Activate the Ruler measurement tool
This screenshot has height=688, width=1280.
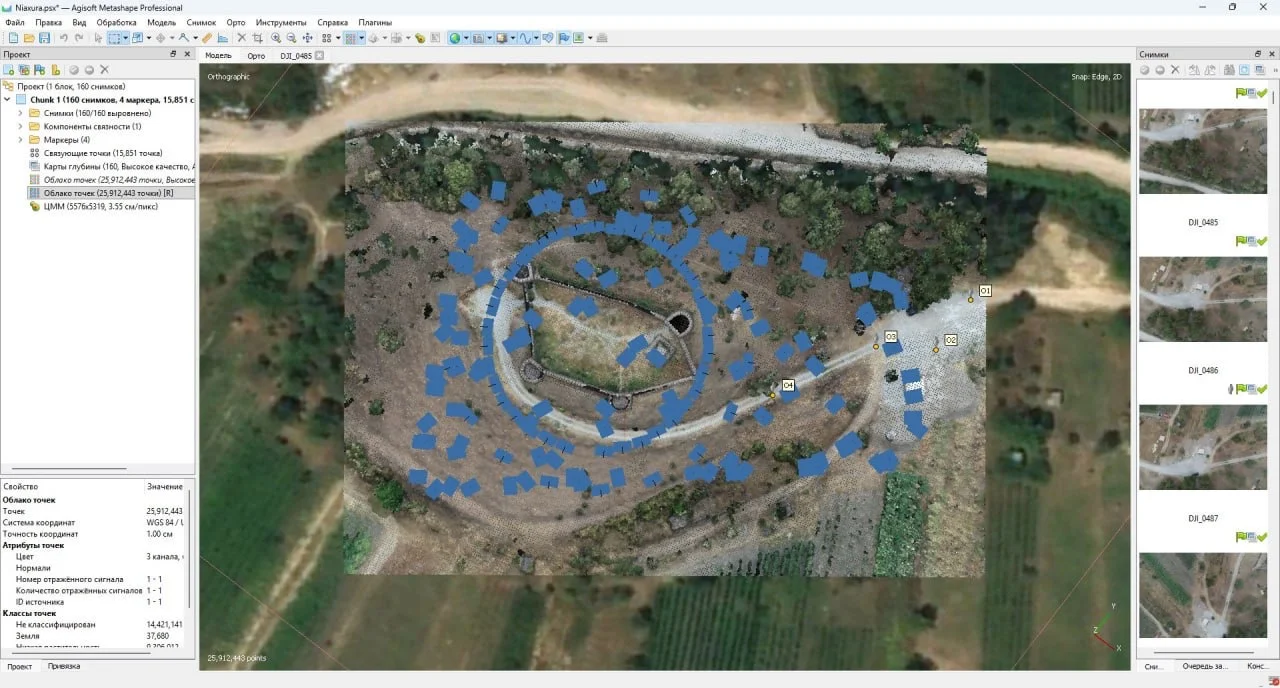coord(205,37)
